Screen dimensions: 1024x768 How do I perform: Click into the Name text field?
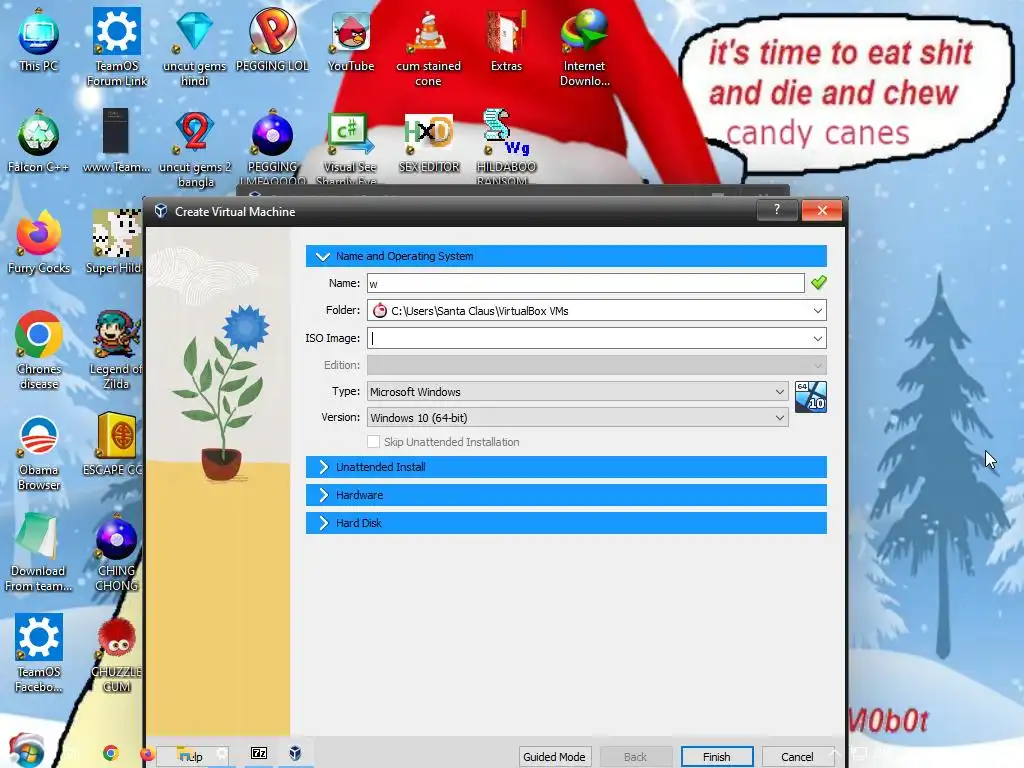[585, 283]
